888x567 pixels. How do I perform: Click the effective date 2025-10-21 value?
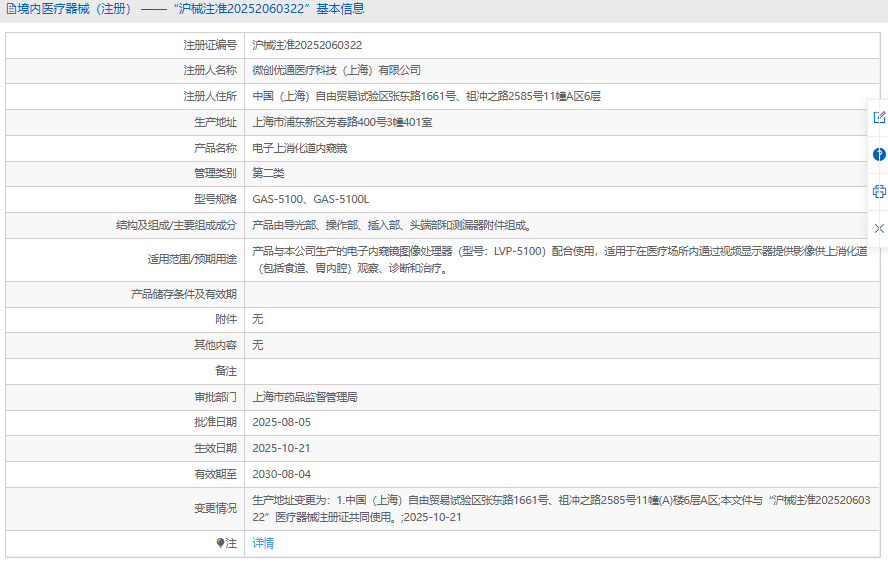(x=281, y=448)
